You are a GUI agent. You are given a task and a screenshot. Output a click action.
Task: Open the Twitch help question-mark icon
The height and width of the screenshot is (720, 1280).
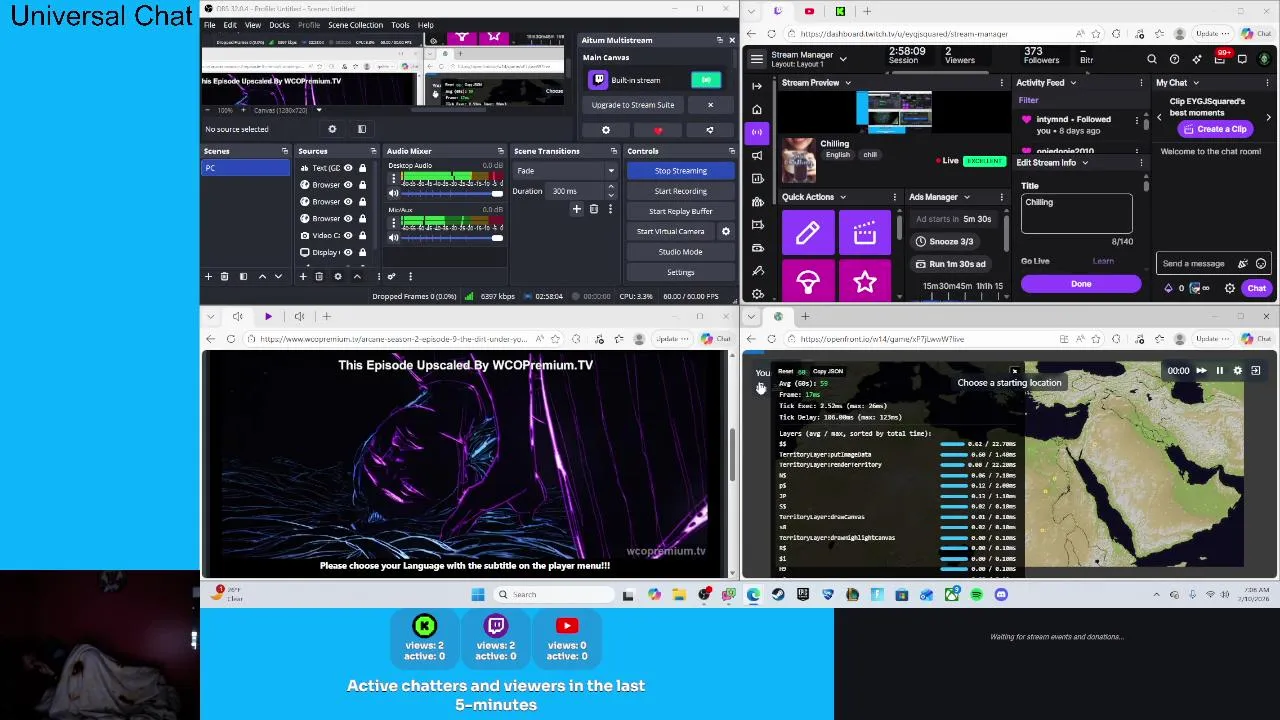point(1174,59)
